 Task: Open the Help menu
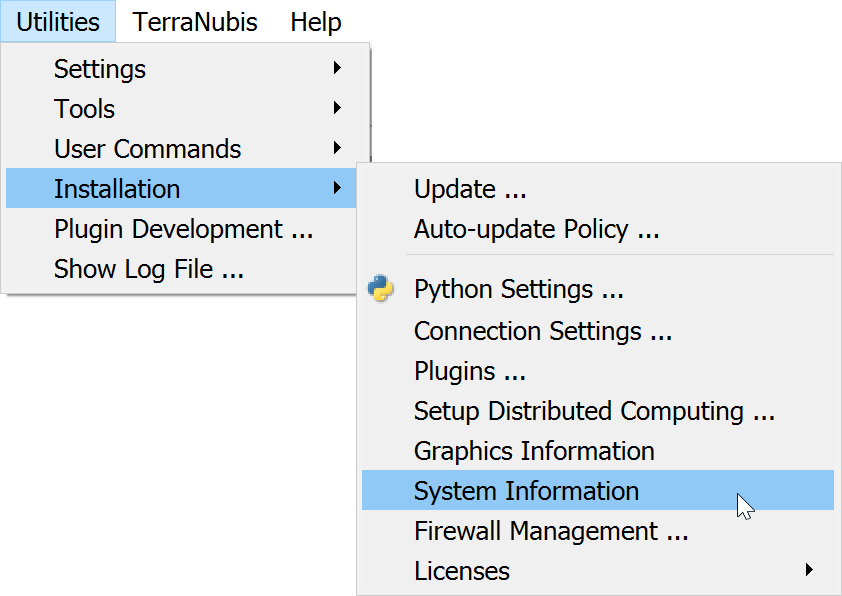click(x=316, y=22)
